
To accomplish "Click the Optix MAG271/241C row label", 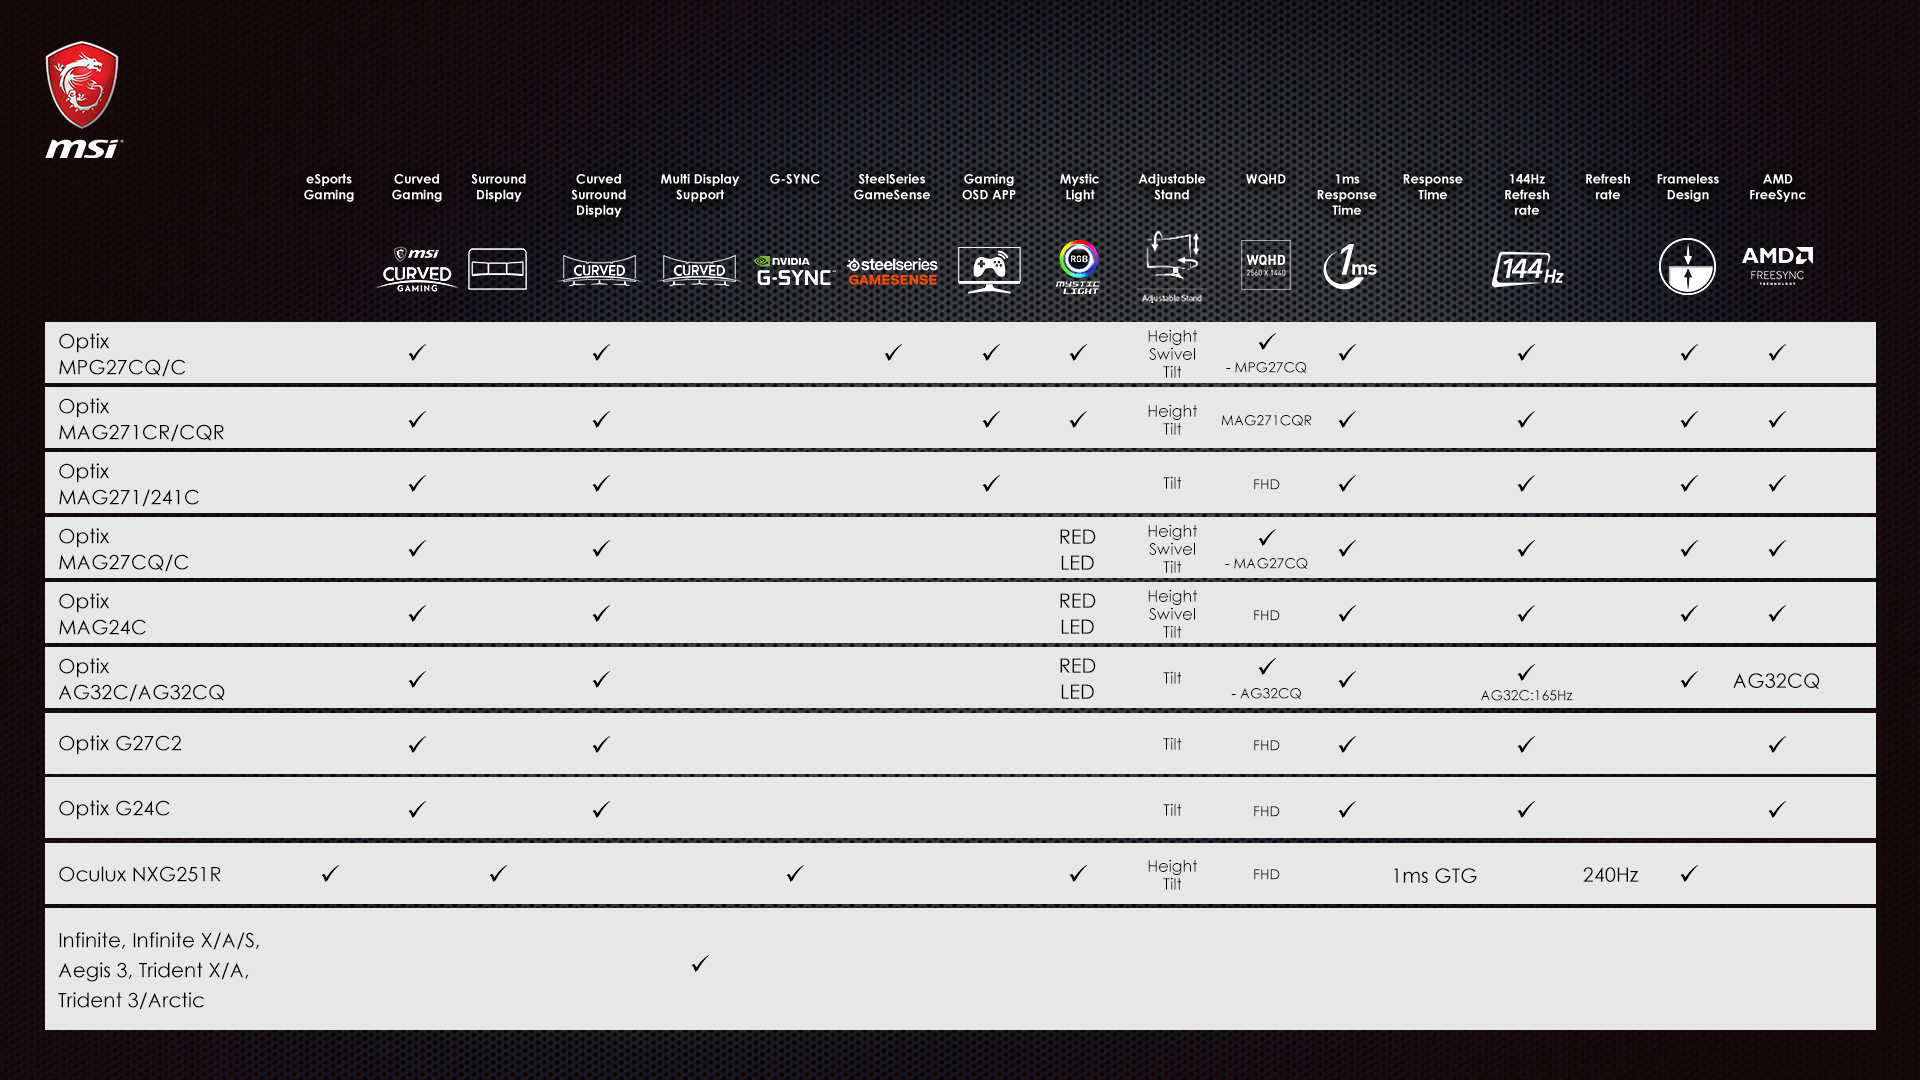I will click(x=128, y=484).
